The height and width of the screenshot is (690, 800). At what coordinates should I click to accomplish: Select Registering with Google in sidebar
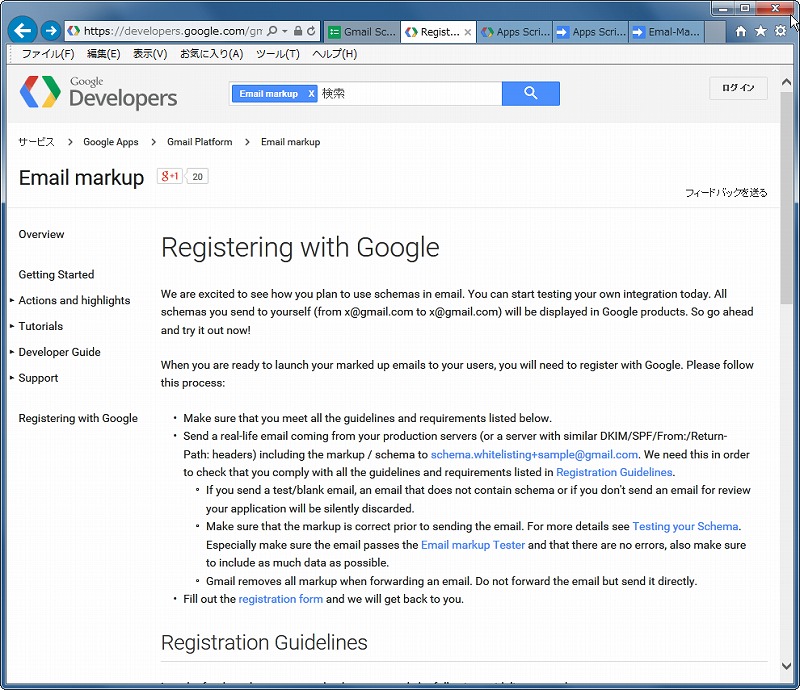click(78, 418)
